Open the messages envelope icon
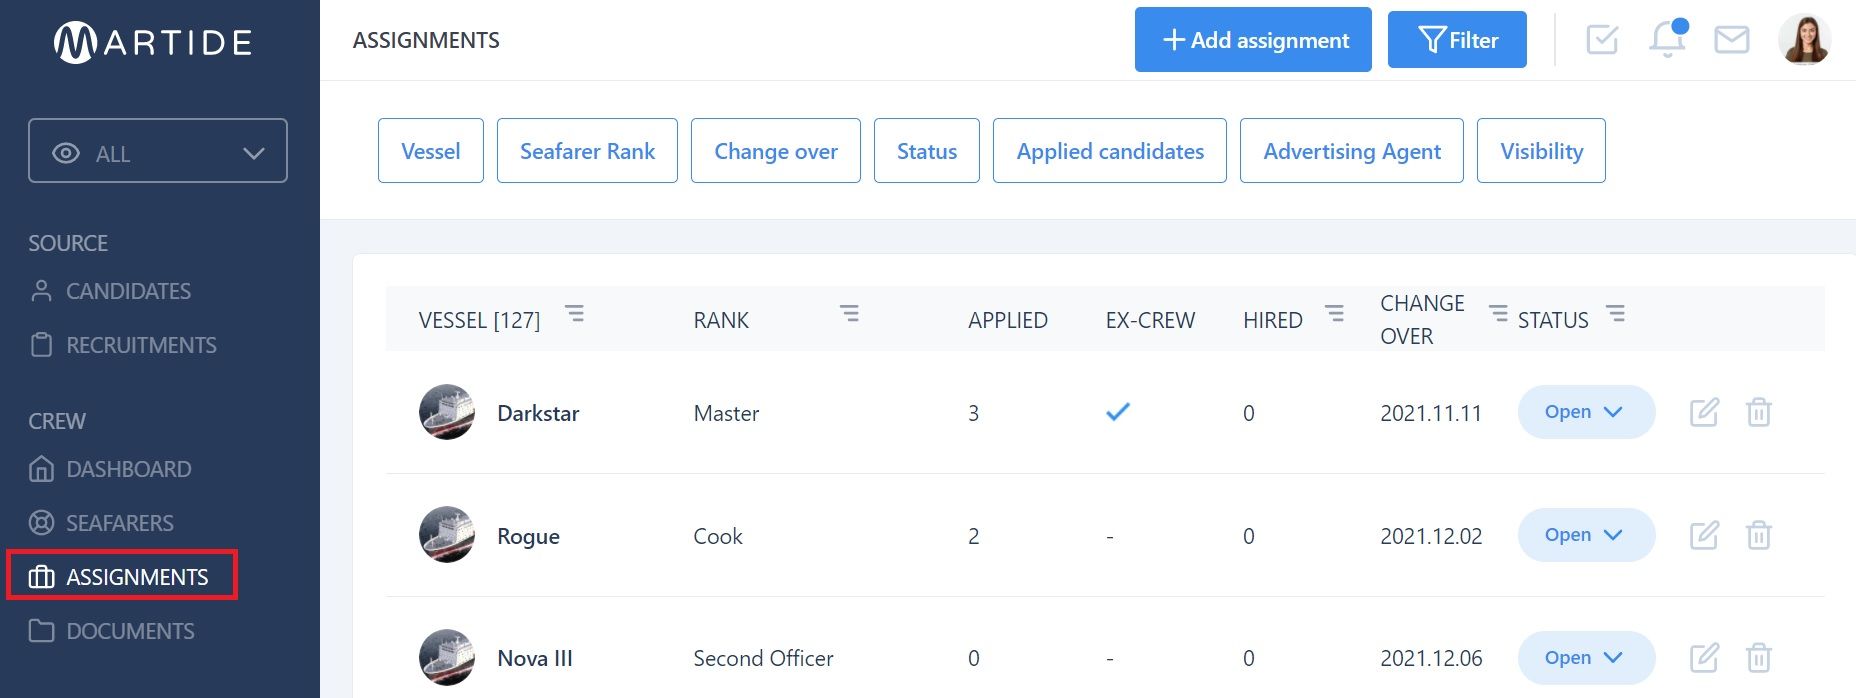The width and height of the screenshot is (1856, 698). 1732,40
